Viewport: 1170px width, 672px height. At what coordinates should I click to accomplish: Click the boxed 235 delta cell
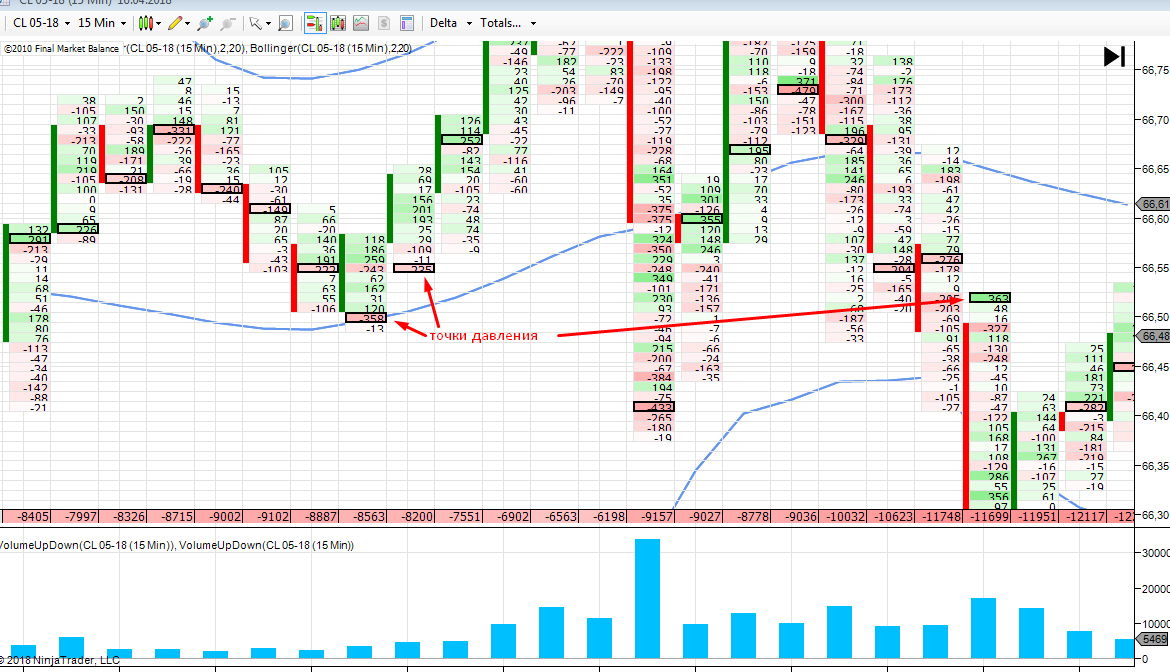[414, 269]
